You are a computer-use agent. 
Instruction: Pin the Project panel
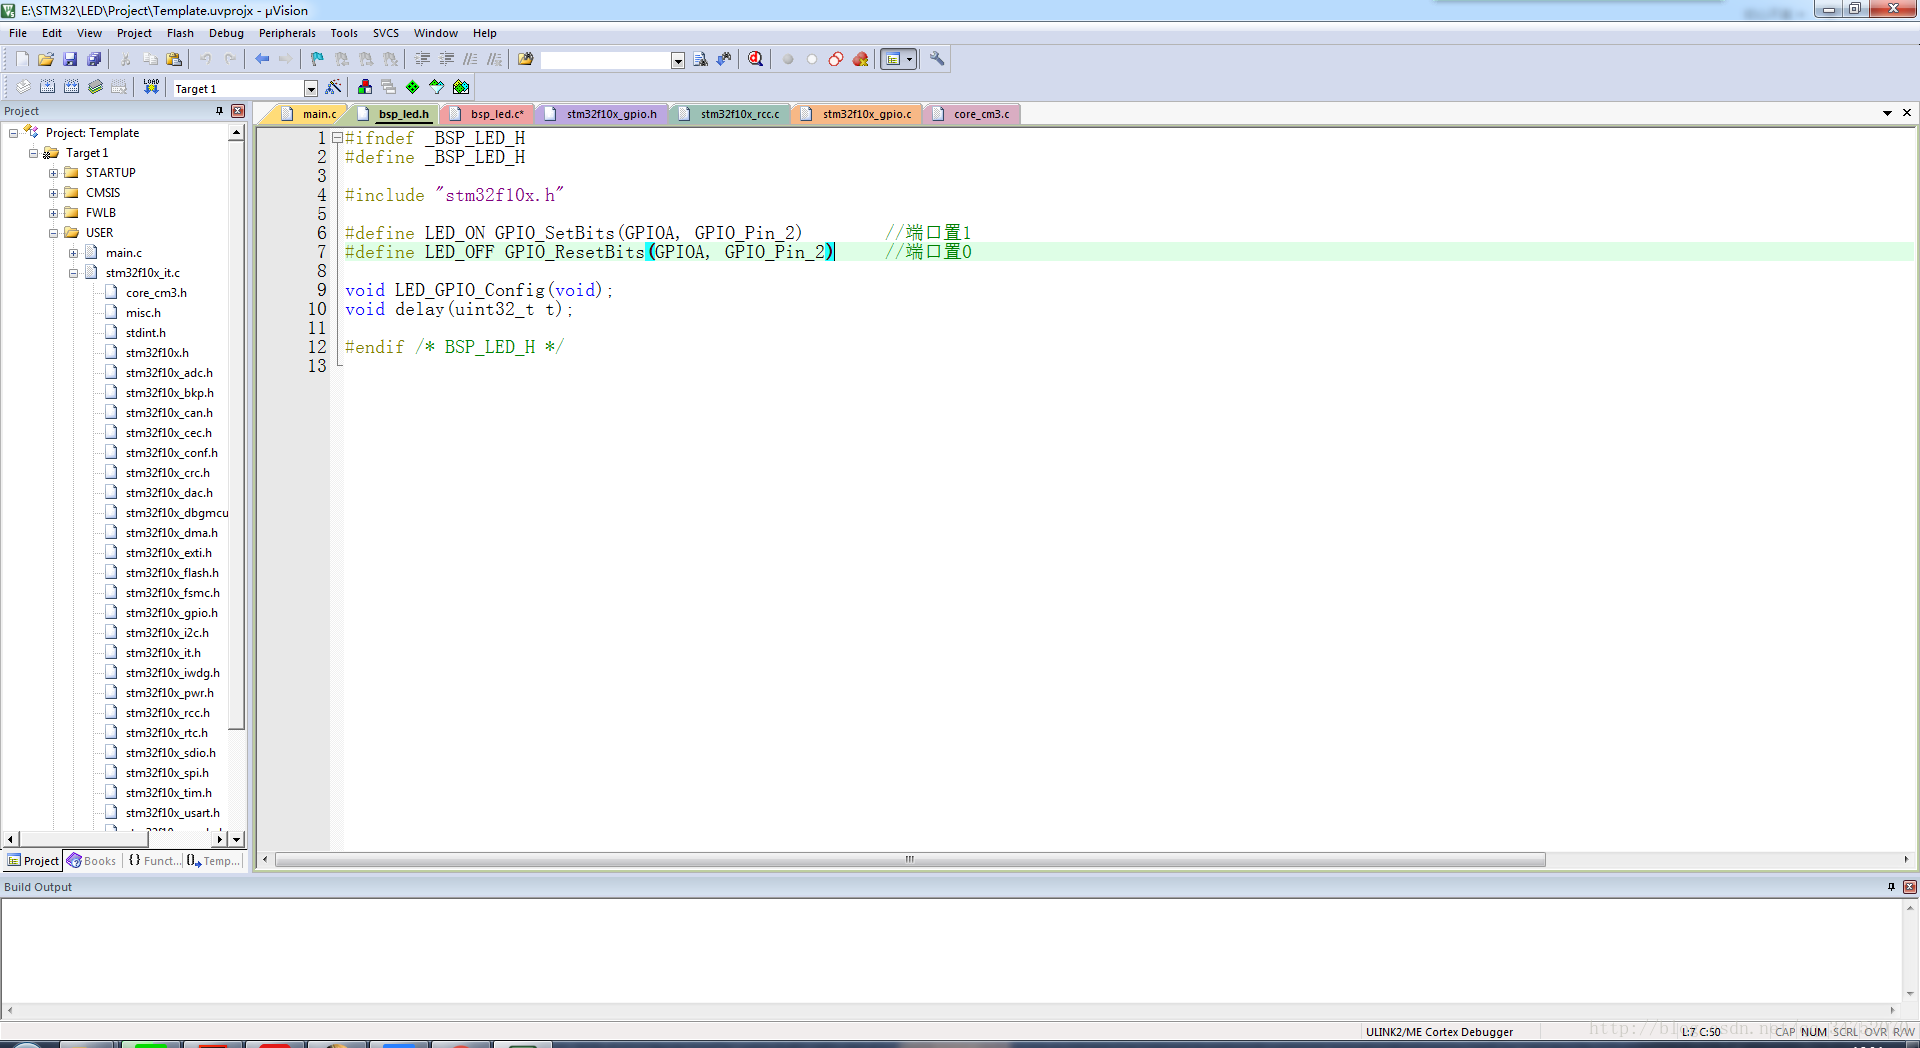220,111
